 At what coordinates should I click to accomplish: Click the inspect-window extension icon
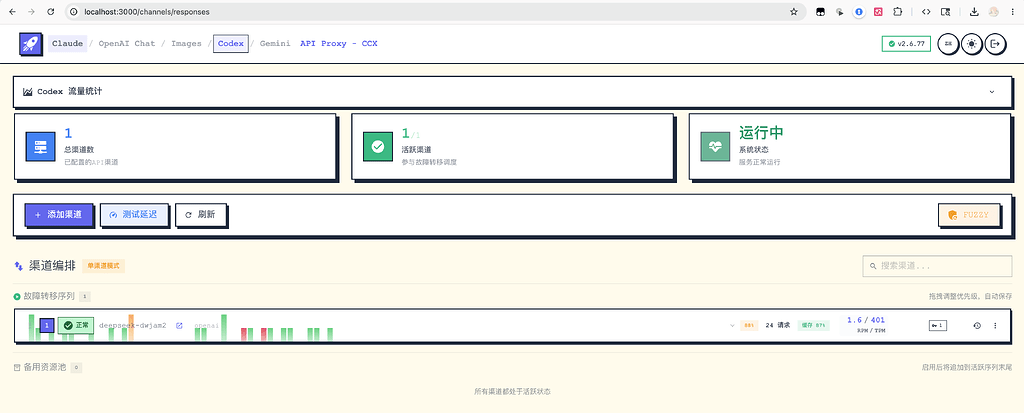pos(945,12)
